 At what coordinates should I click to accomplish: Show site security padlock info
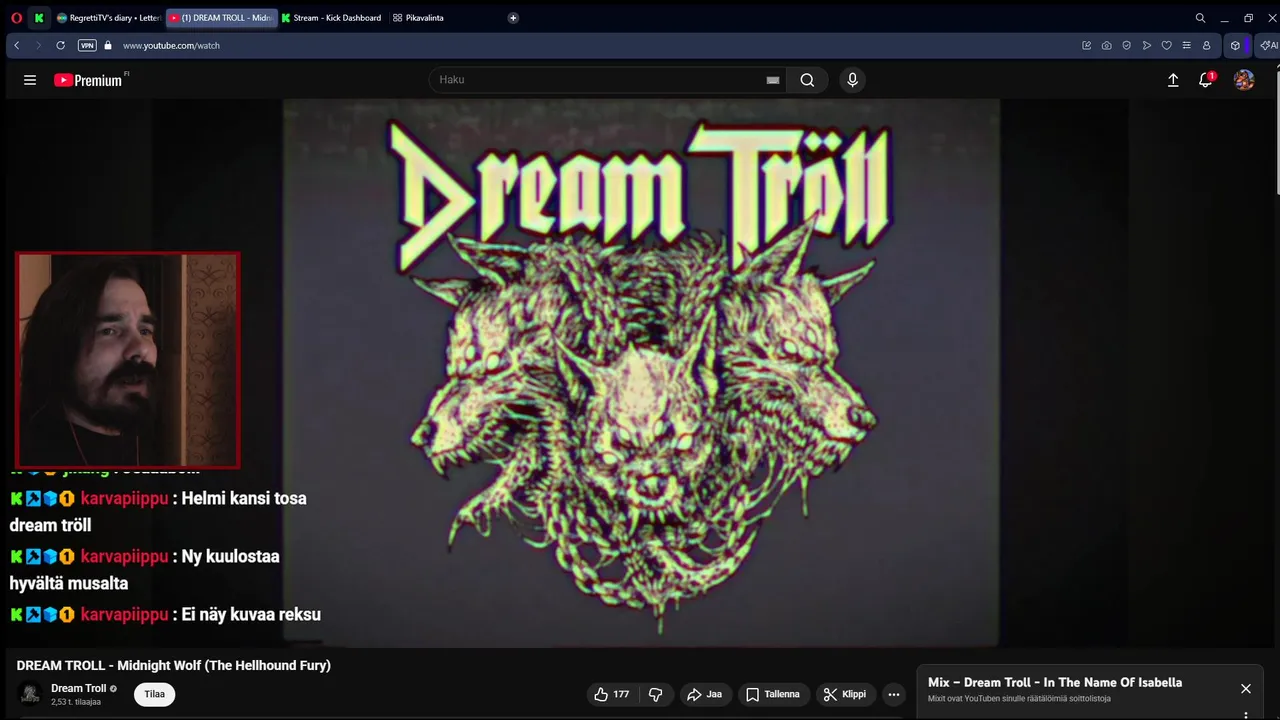click(108, 45)
